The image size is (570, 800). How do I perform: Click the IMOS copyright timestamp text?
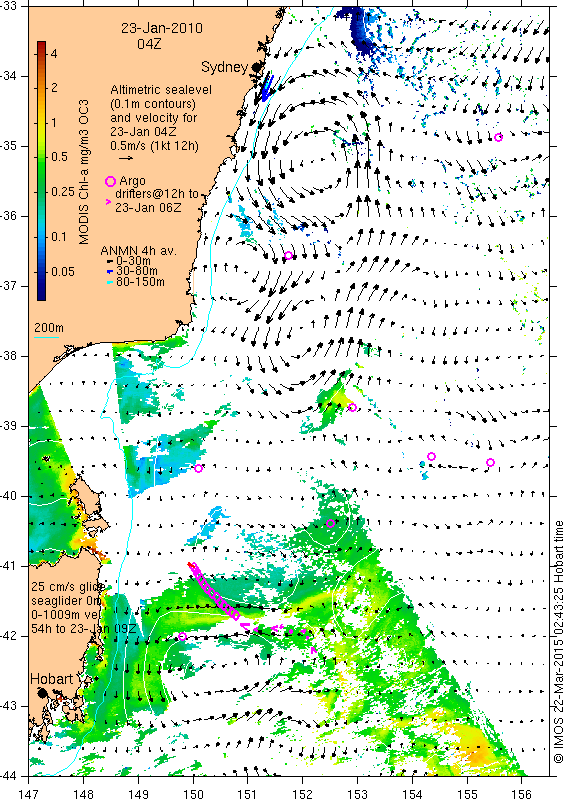pyautogui.click(x=559, y=642)
